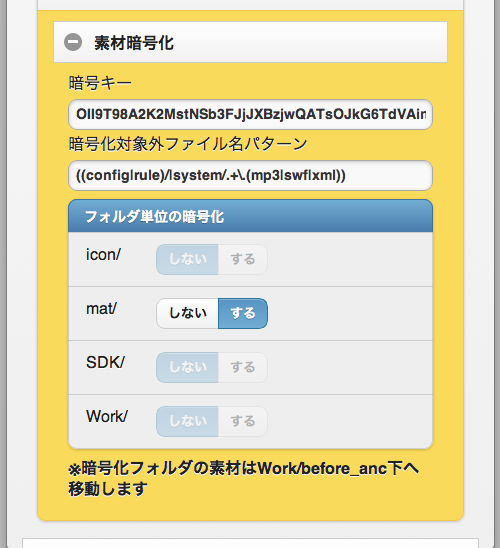Image resolution: width=500 pixels, height=548 pixels.
Task: Choose する for the SDK/ folder
Action: pyautogui.click(x=243, y=367)
